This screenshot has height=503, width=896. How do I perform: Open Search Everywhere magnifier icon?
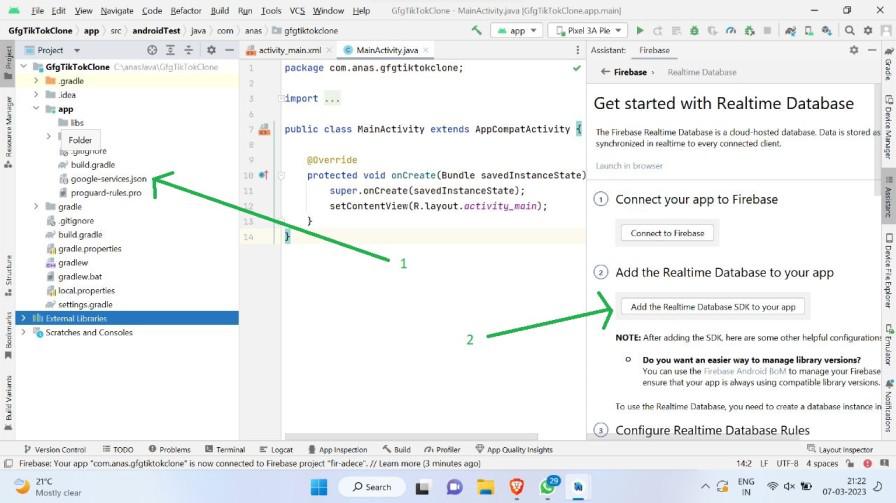(x=850, y=30)
